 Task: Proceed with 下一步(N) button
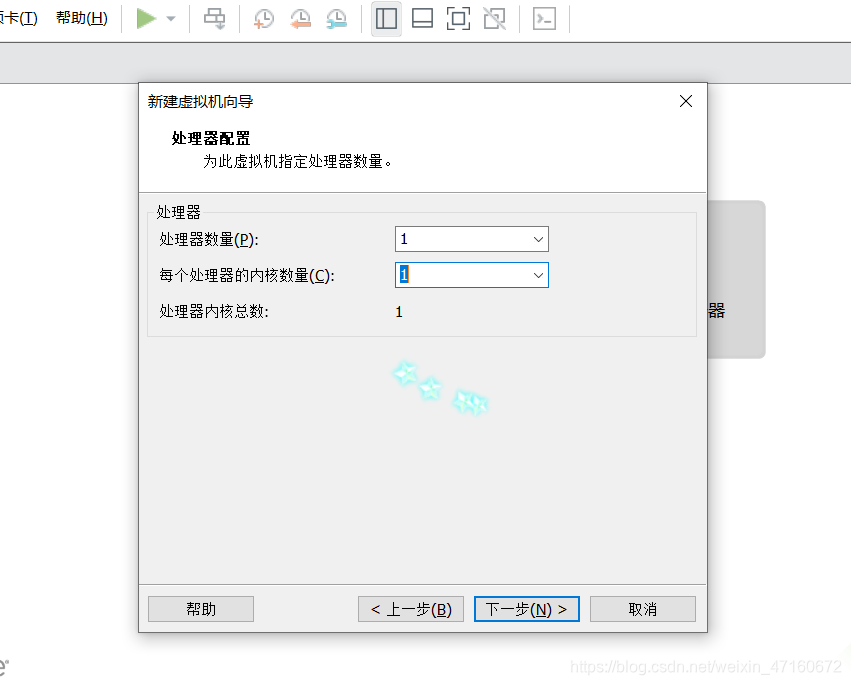[x=526, y=609]
